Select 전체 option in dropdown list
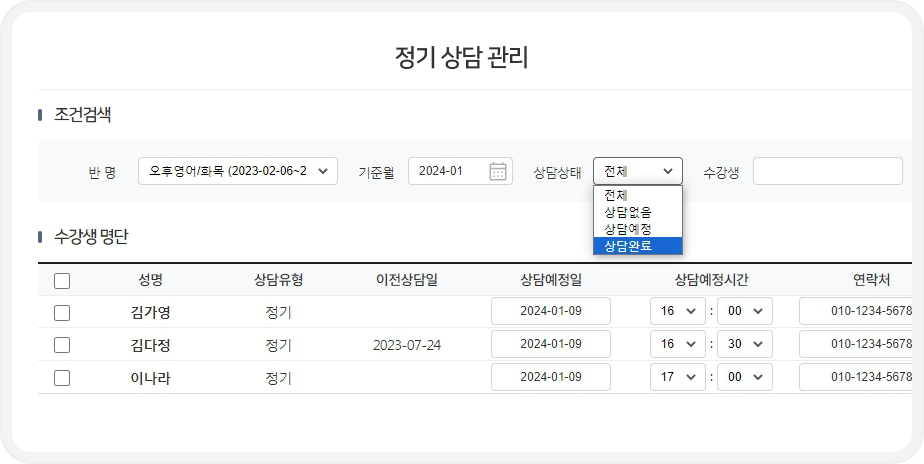This screenshot has height=464, width=924. pos(638,195)
